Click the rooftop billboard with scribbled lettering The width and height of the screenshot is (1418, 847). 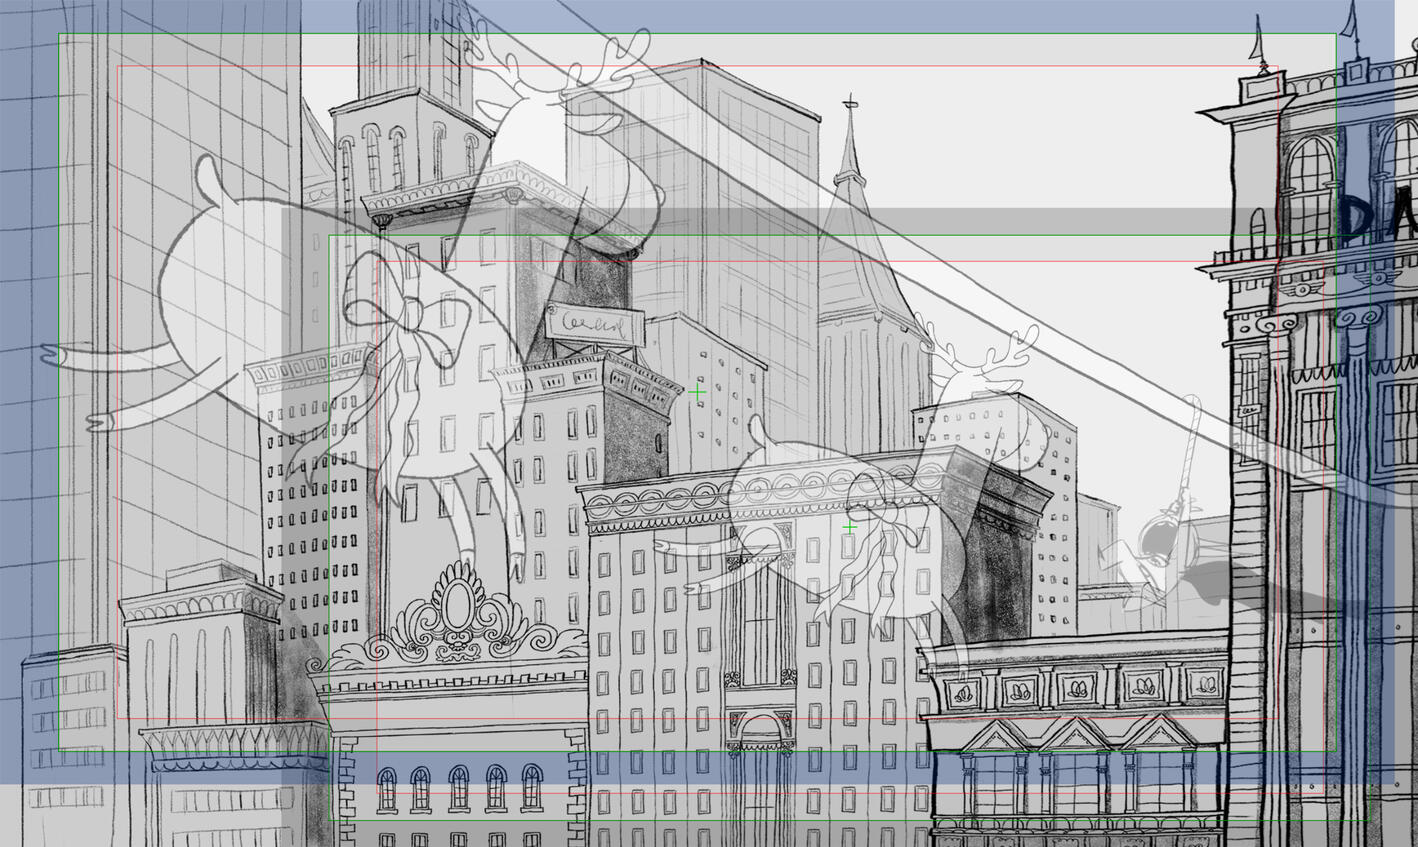[x=596, y=324]
